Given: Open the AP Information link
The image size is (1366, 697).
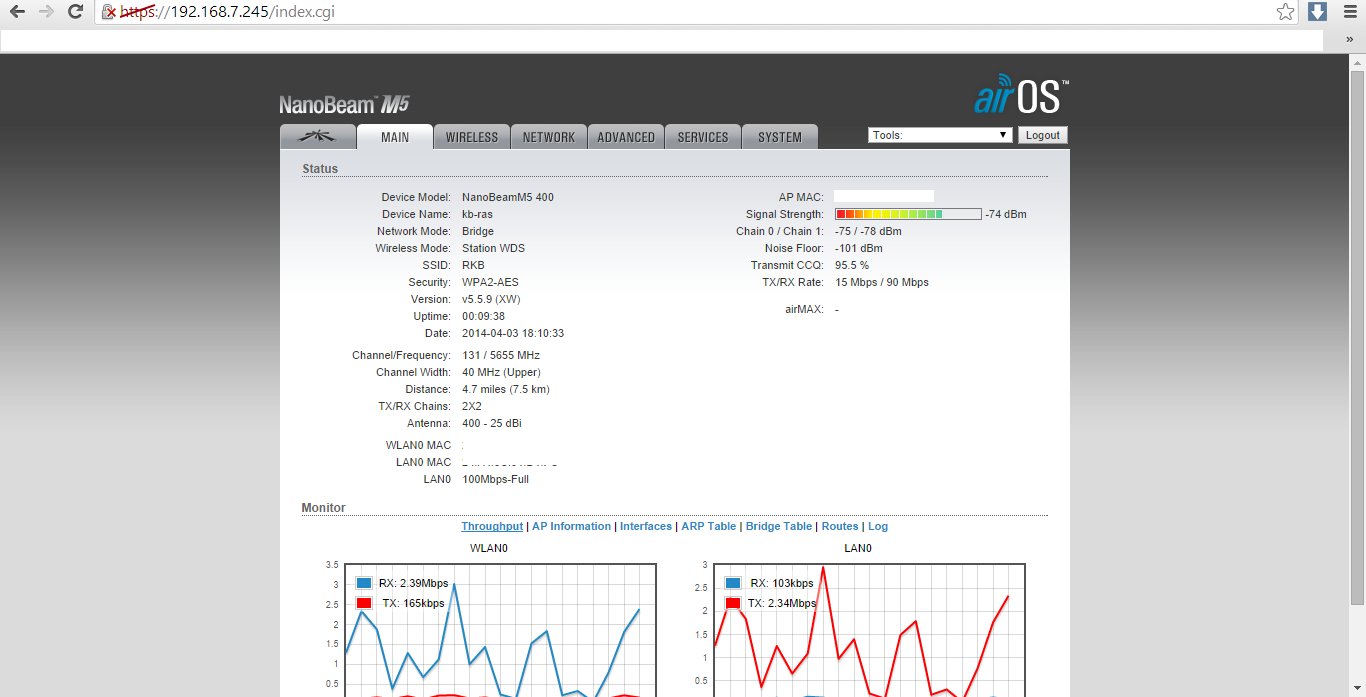Looking at the screenshot, I should pyautogui.click(x=571, y=526).
